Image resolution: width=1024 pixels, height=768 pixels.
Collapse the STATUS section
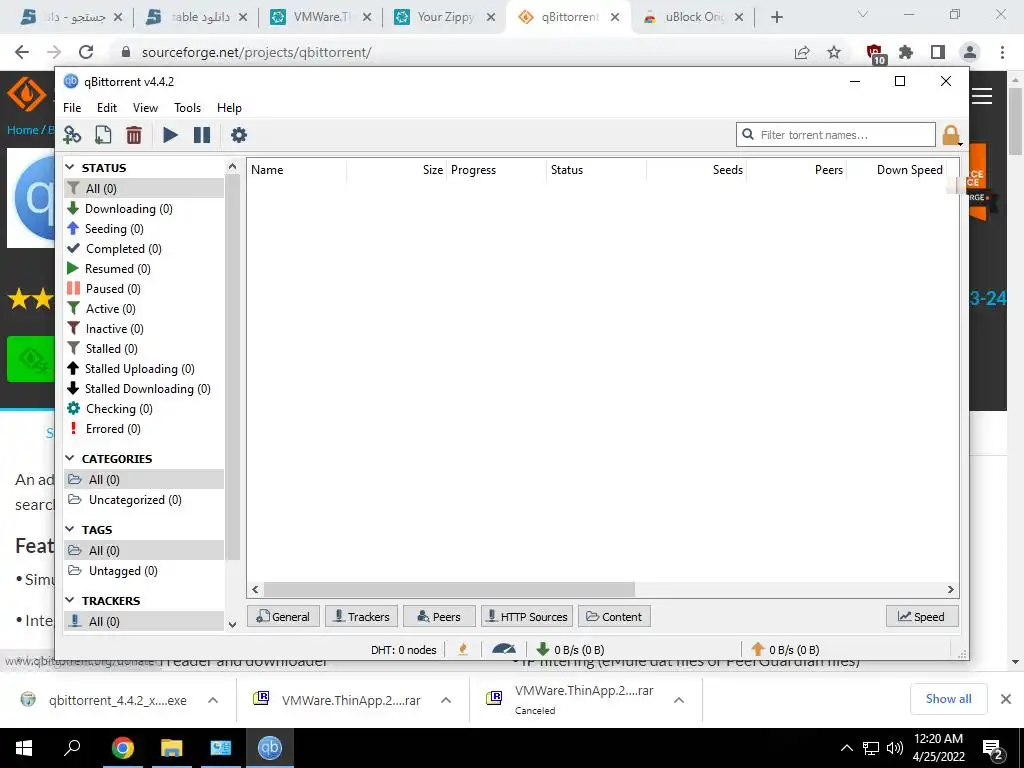pyautogui.click(x=70, y=168)
